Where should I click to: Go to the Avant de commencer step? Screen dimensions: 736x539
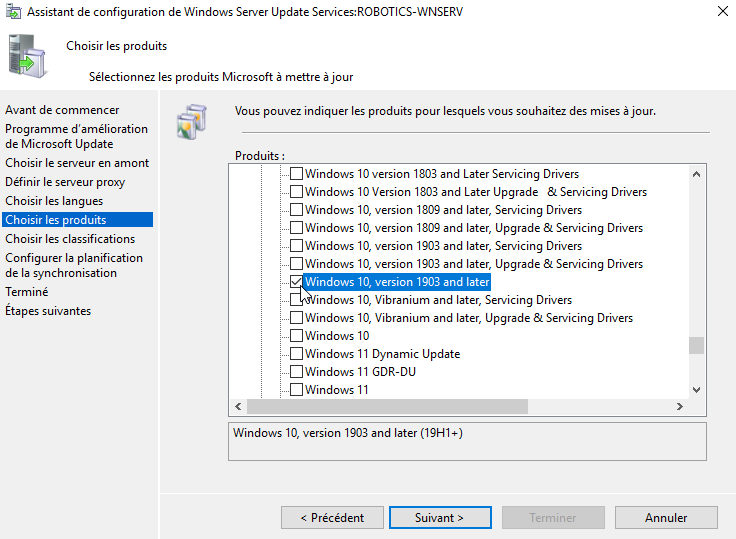click(x=62, y=110)
